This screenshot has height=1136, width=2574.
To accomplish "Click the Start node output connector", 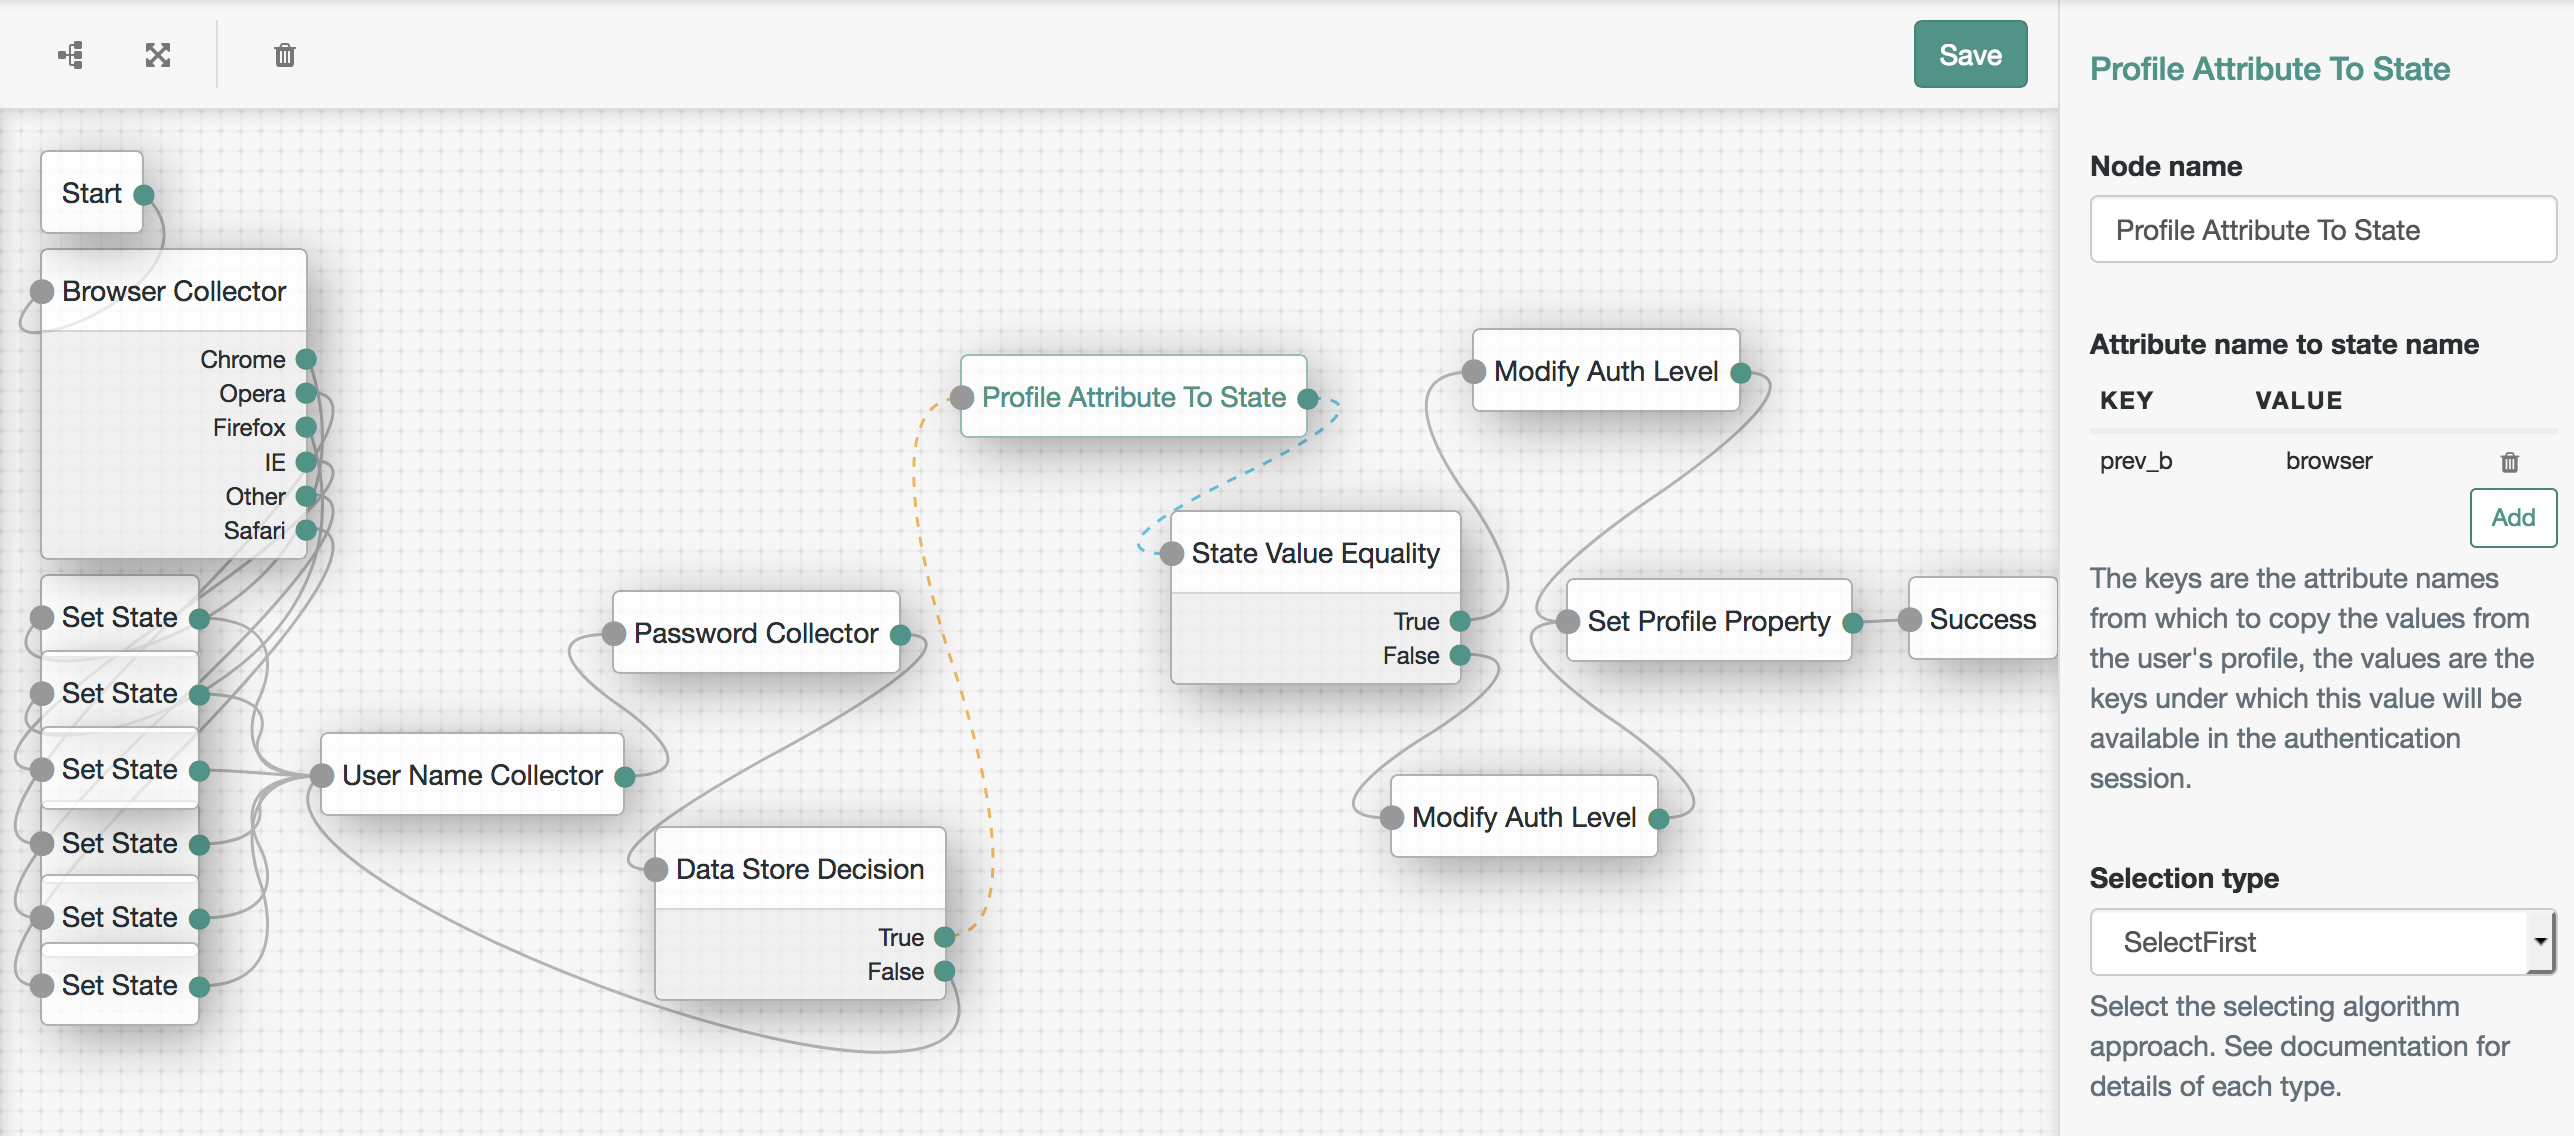I will (144, 194).
